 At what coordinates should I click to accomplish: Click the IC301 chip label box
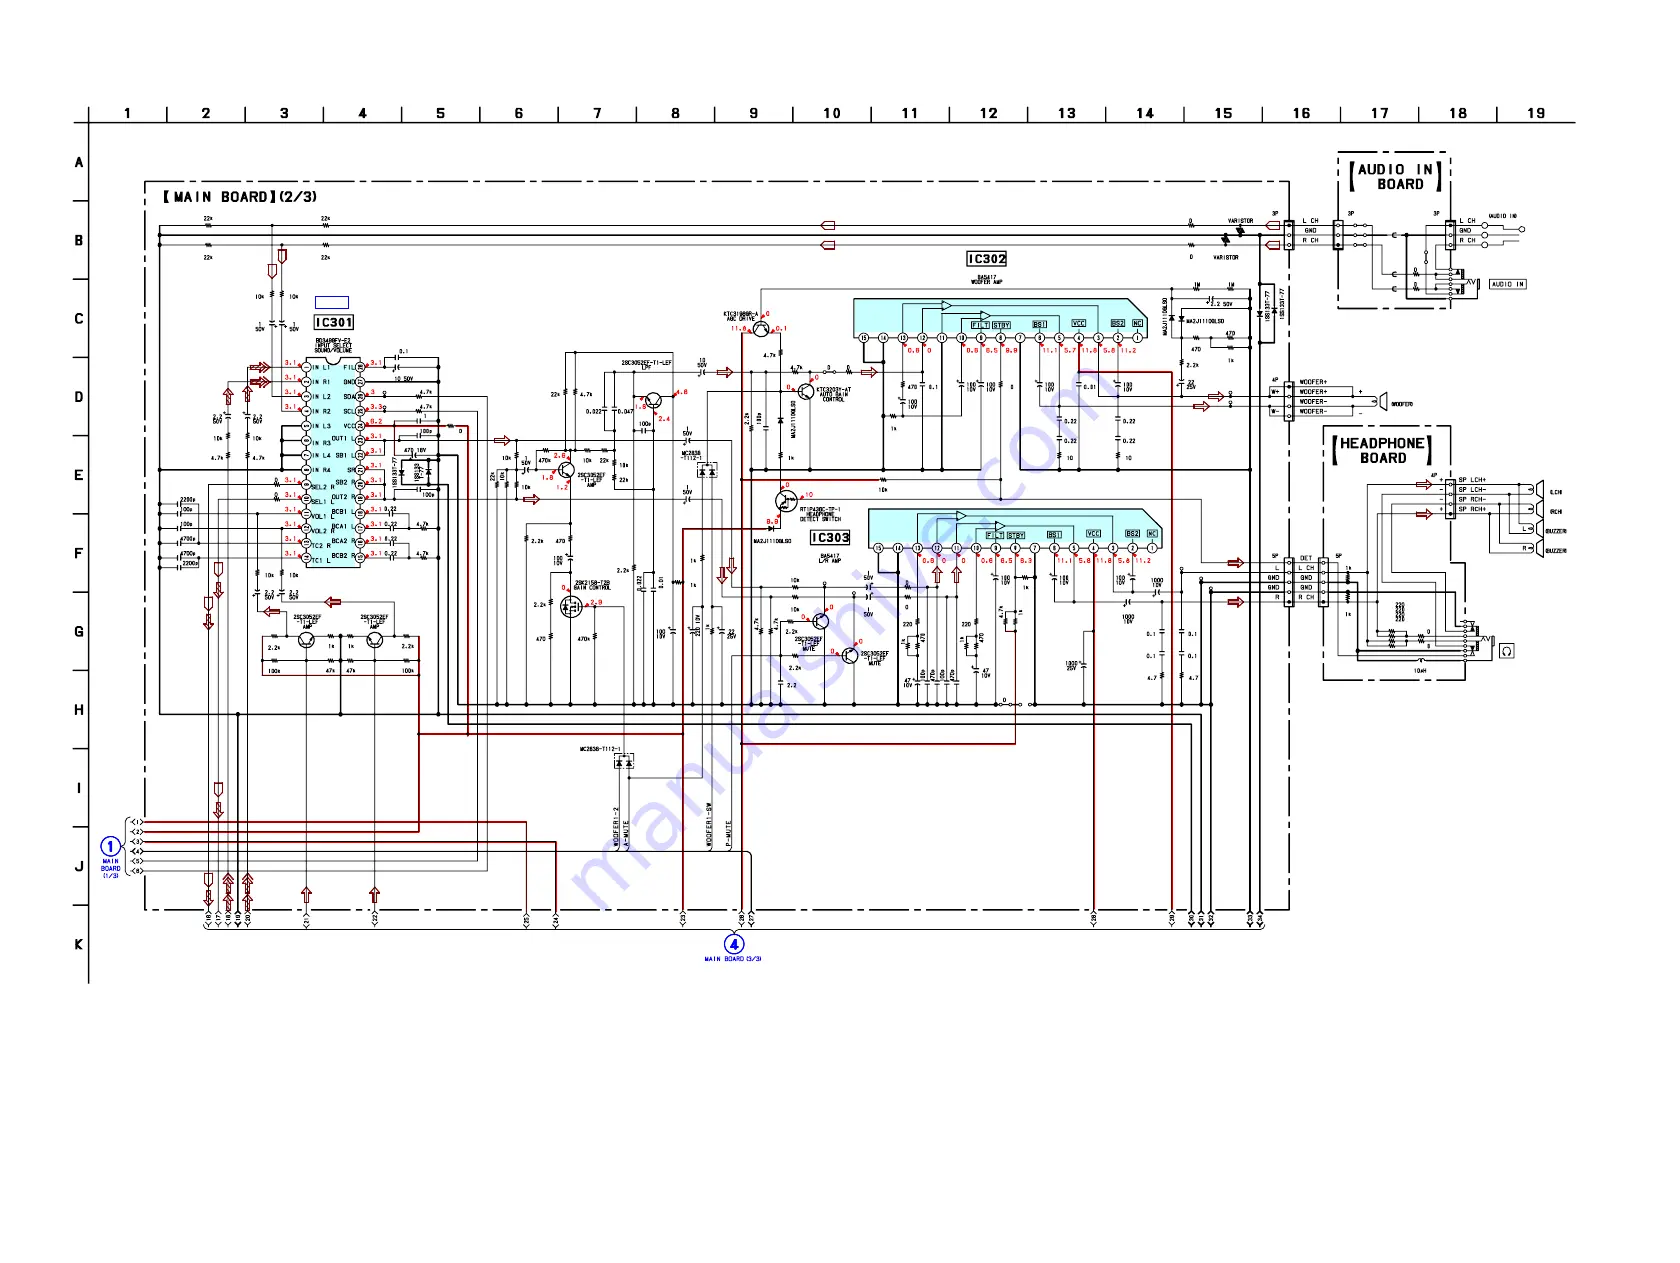[x=334, y=323]
